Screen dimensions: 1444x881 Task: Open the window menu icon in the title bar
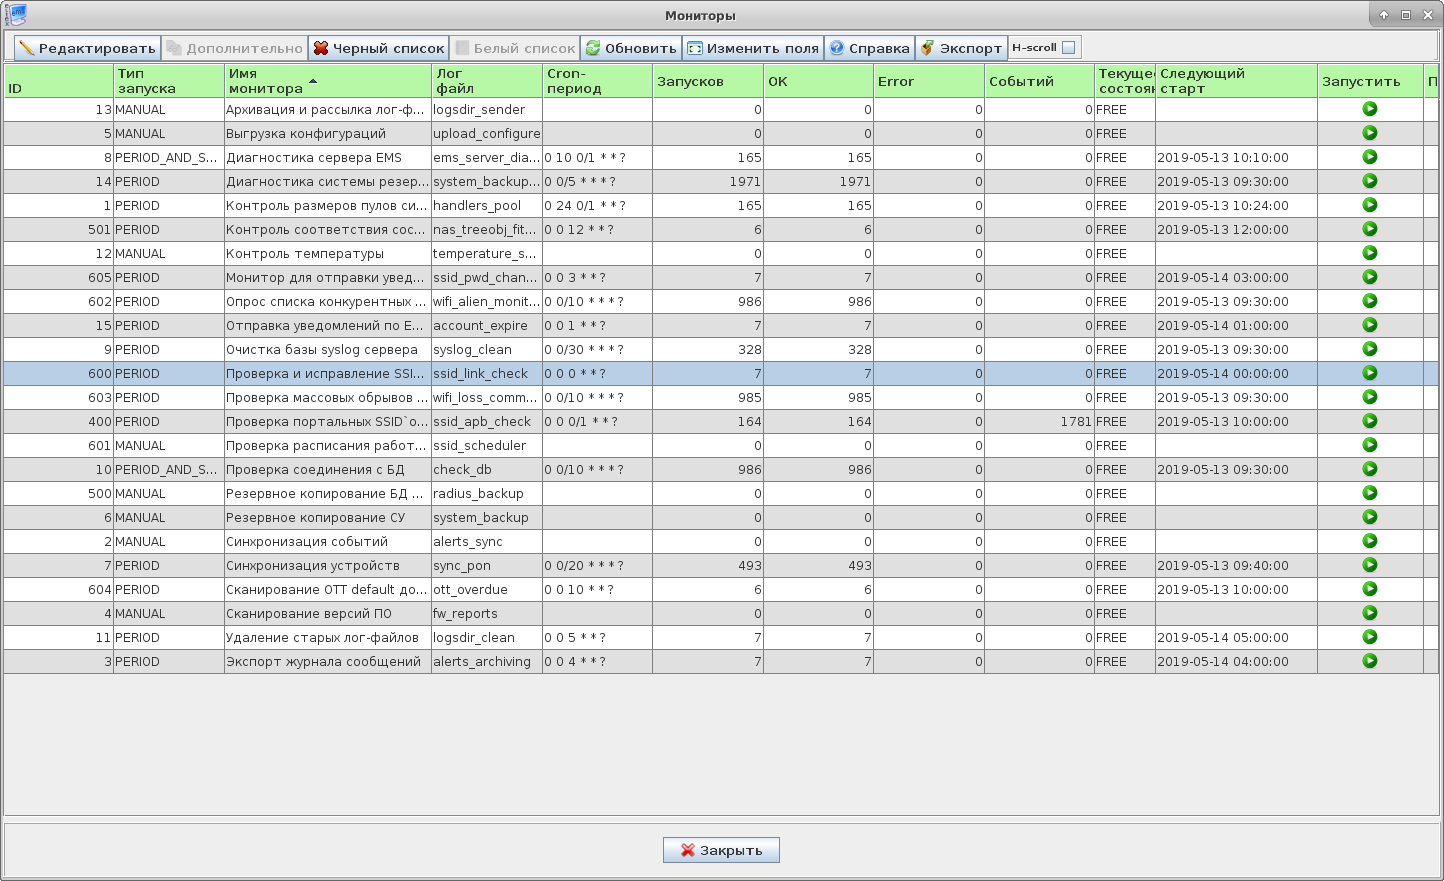(16, 15)
